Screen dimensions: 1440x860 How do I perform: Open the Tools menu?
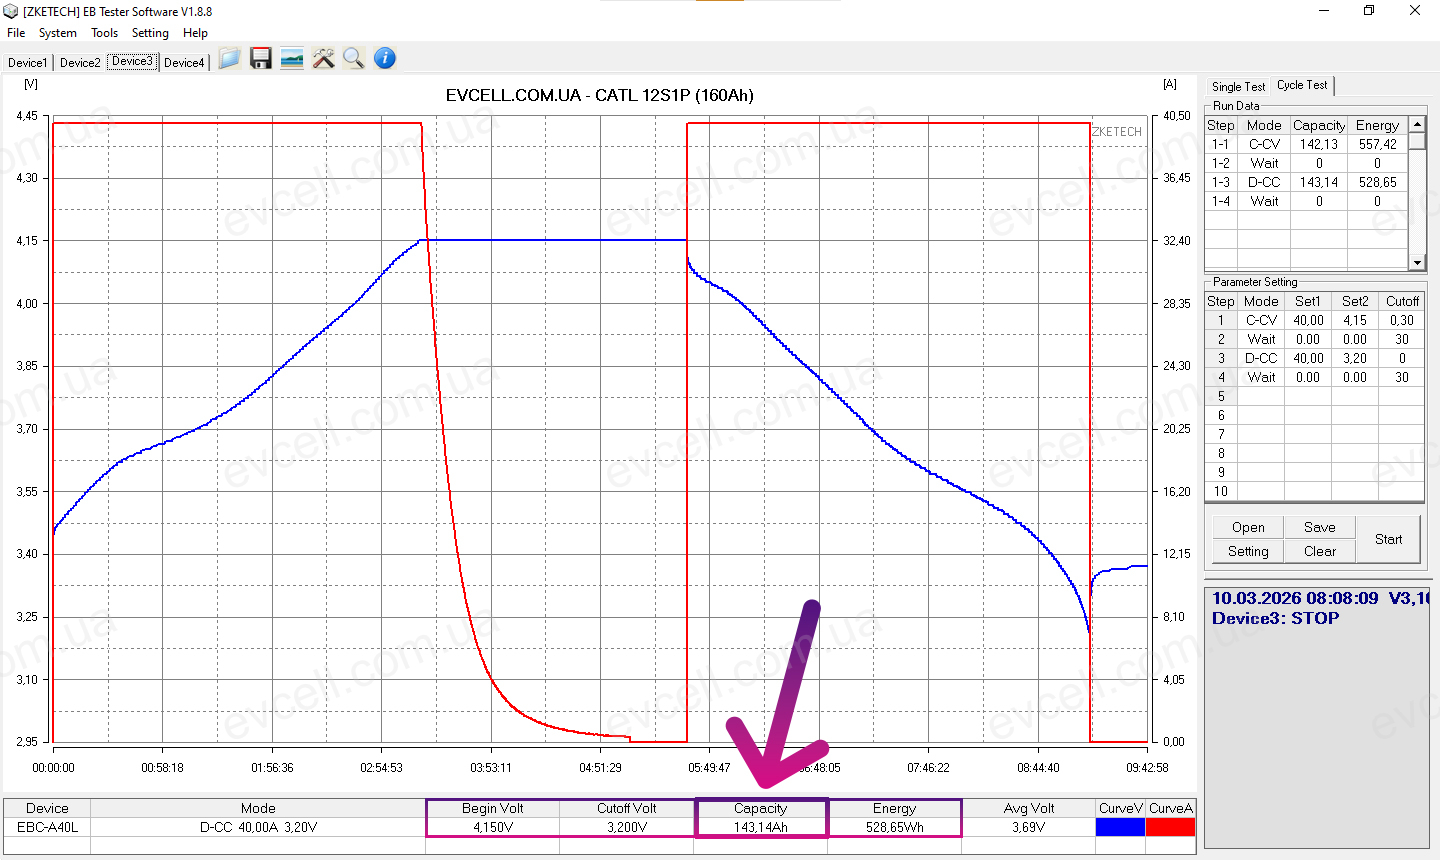(x=104, y=33)
